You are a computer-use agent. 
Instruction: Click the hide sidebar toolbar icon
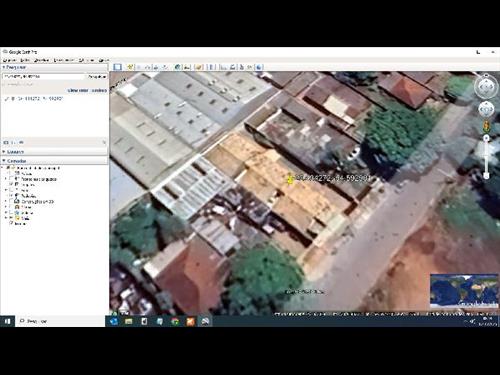coord(117,67)
